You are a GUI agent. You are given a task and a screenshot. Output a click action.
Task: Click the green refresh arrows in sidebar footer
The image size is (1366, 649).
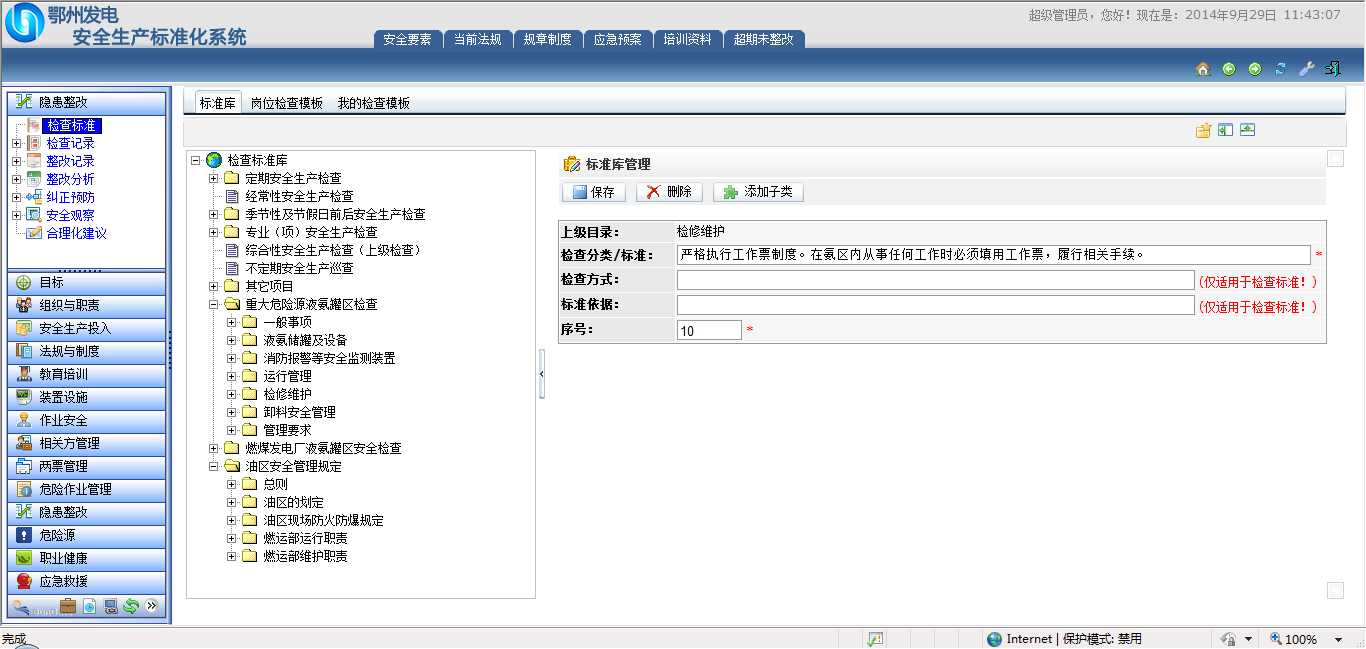pos(131,606)
